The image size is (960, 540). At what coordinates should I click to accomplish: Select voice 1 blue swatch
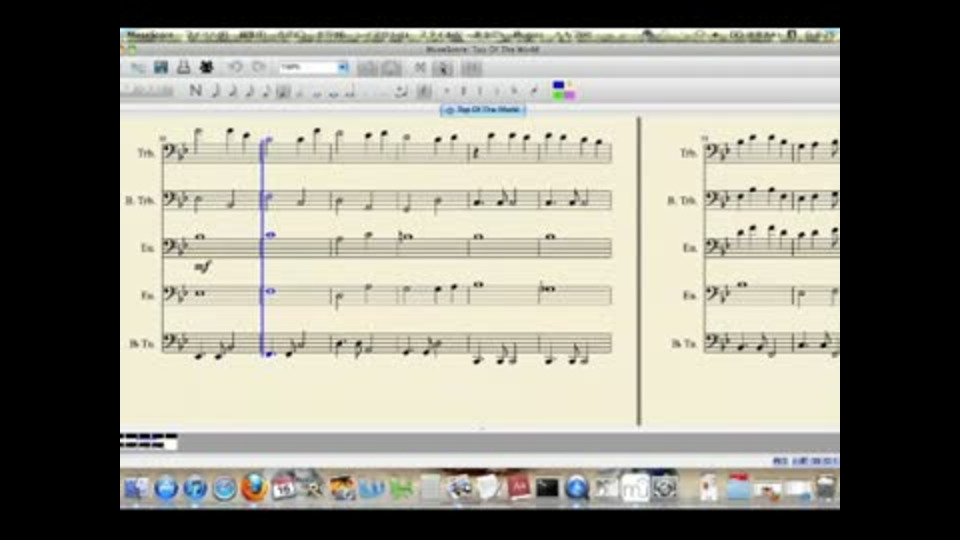pos(558,86)
